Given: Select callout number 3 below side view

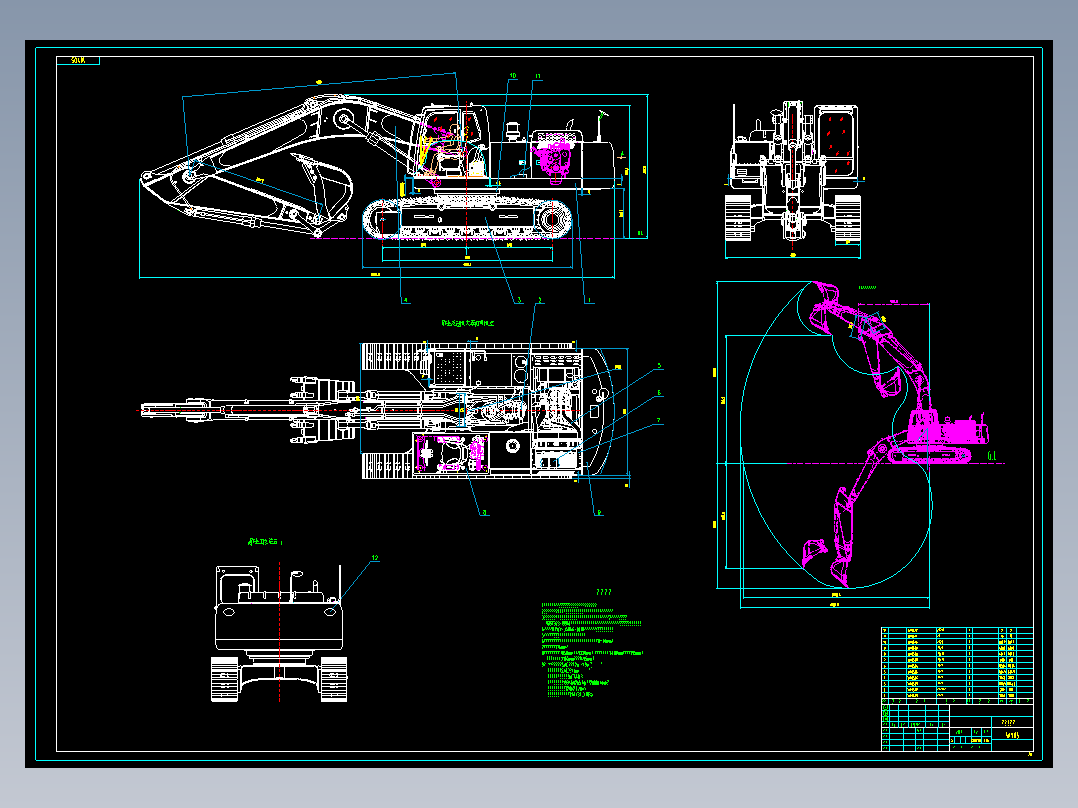Looking at the screenshot, I should click(519, 300).
